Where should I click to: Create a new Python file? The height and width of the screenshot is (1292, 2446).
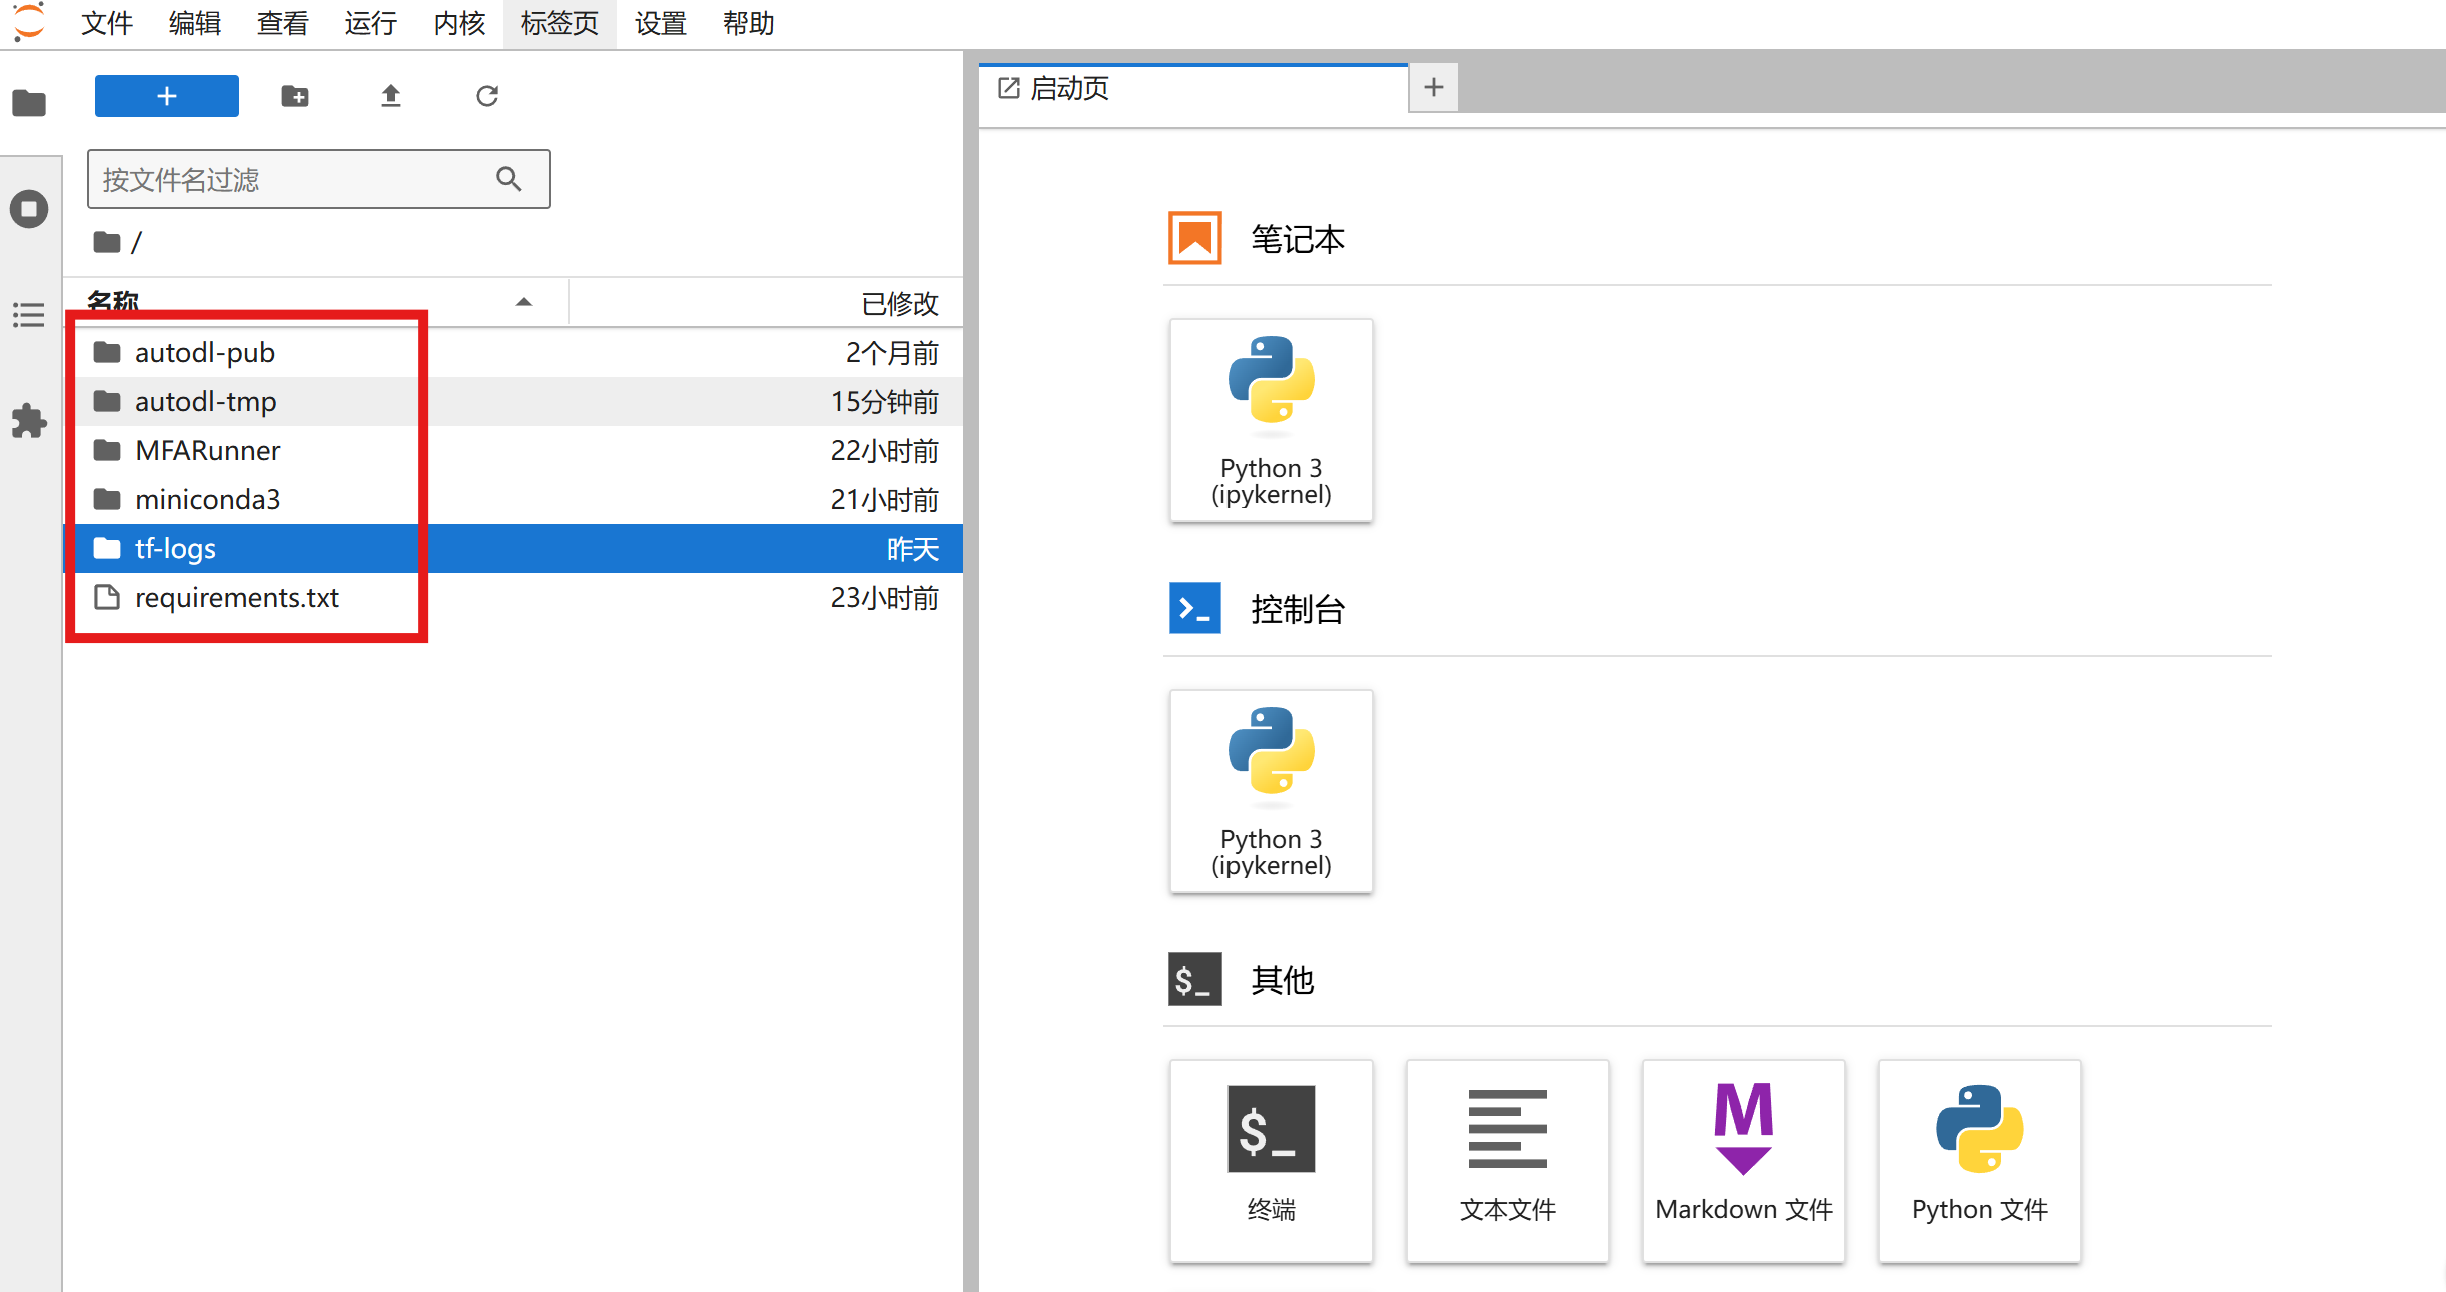(x=1978, y=1160)
